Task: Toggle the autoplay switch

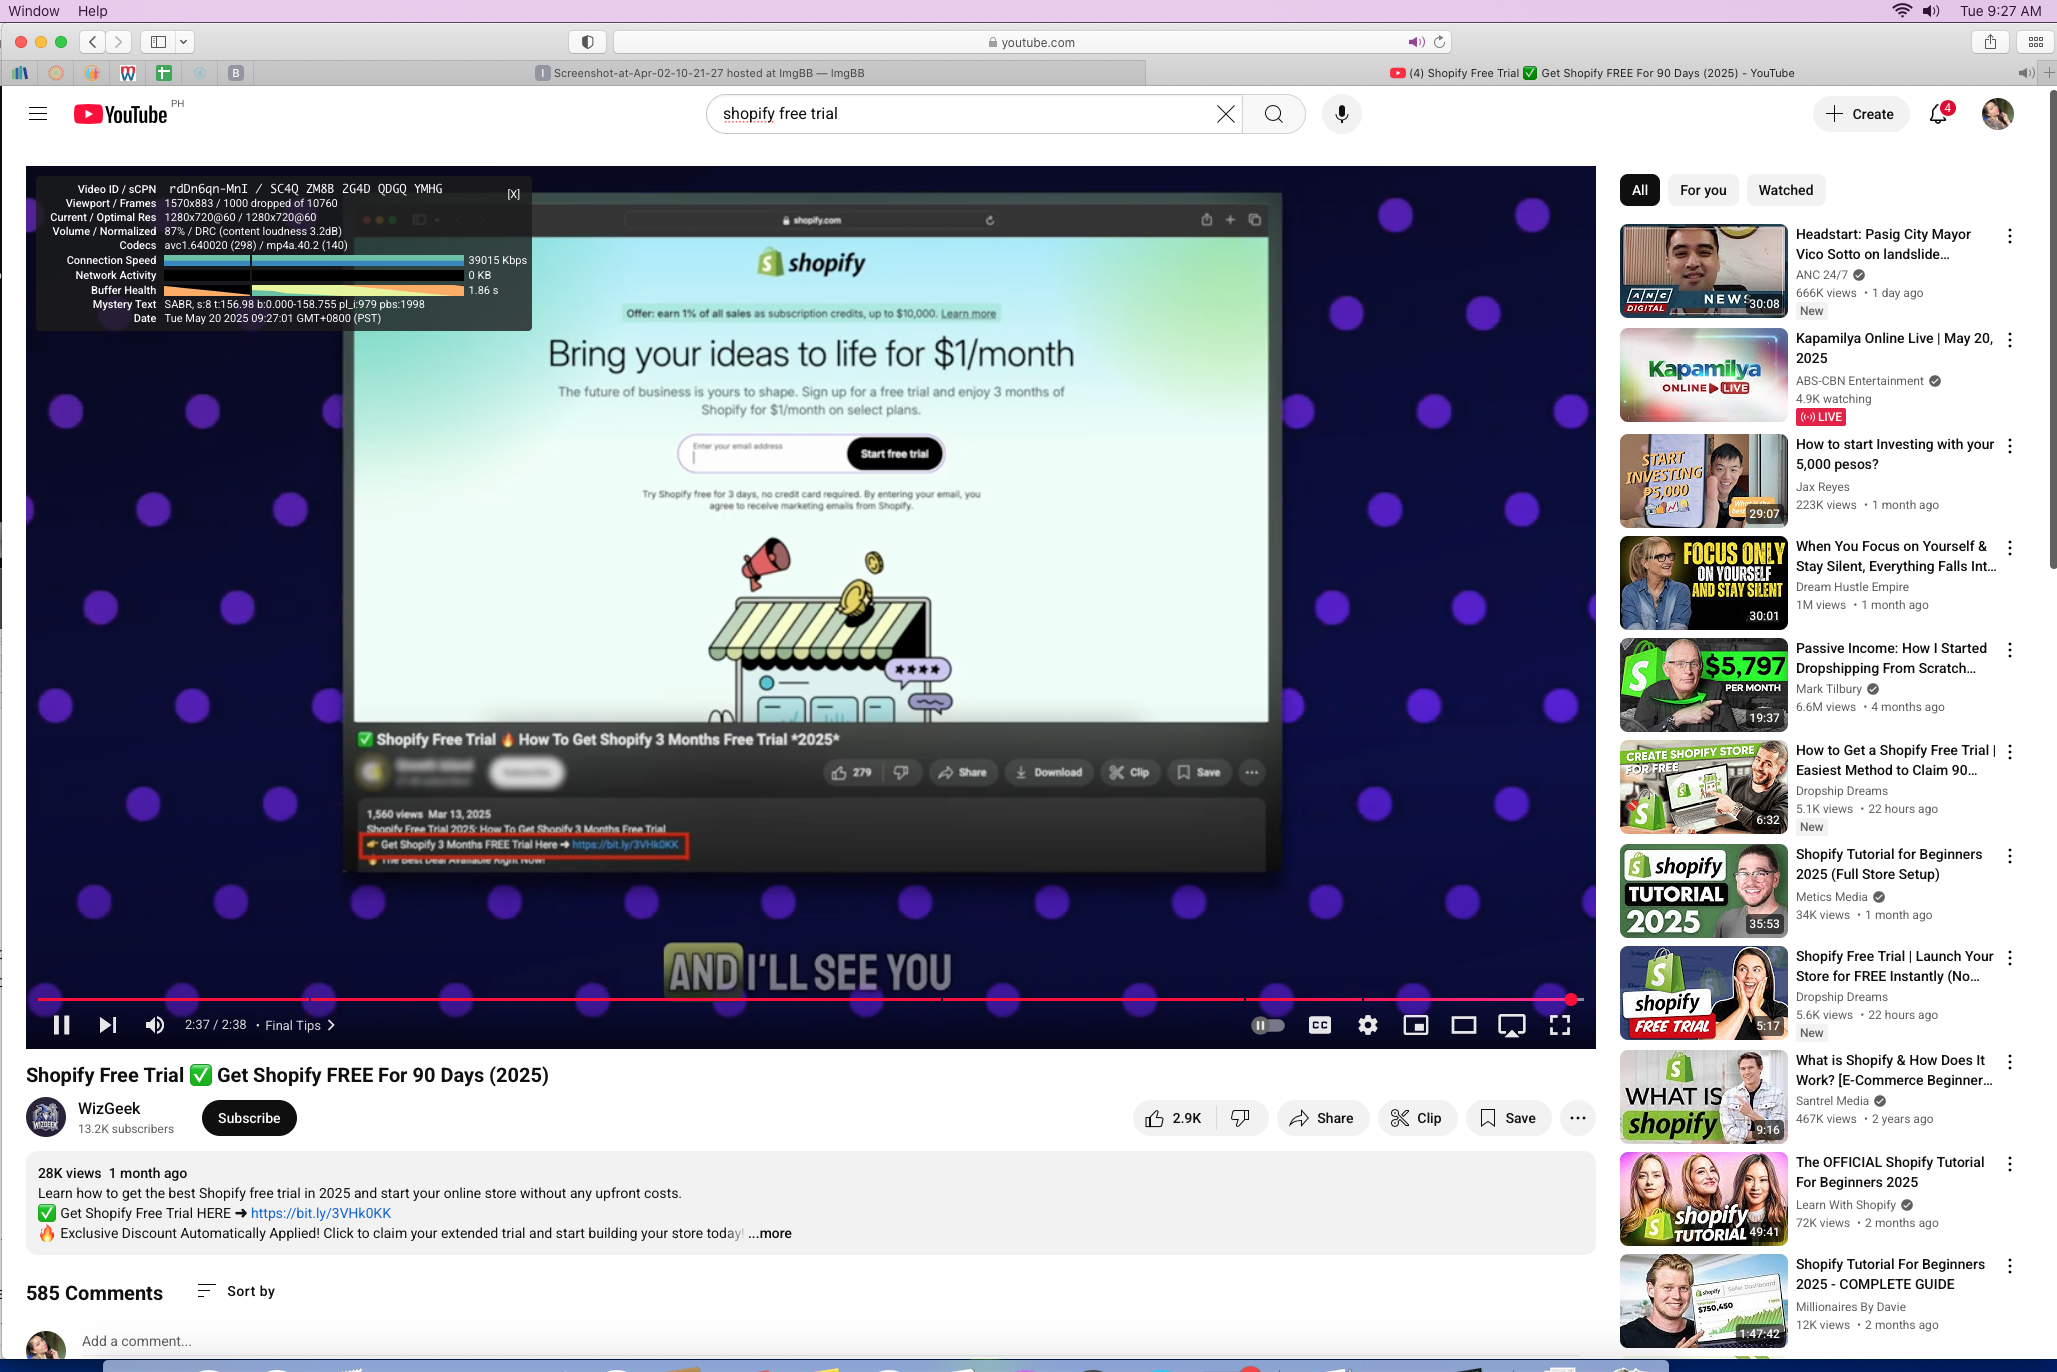Action: coord(1268,1025)
